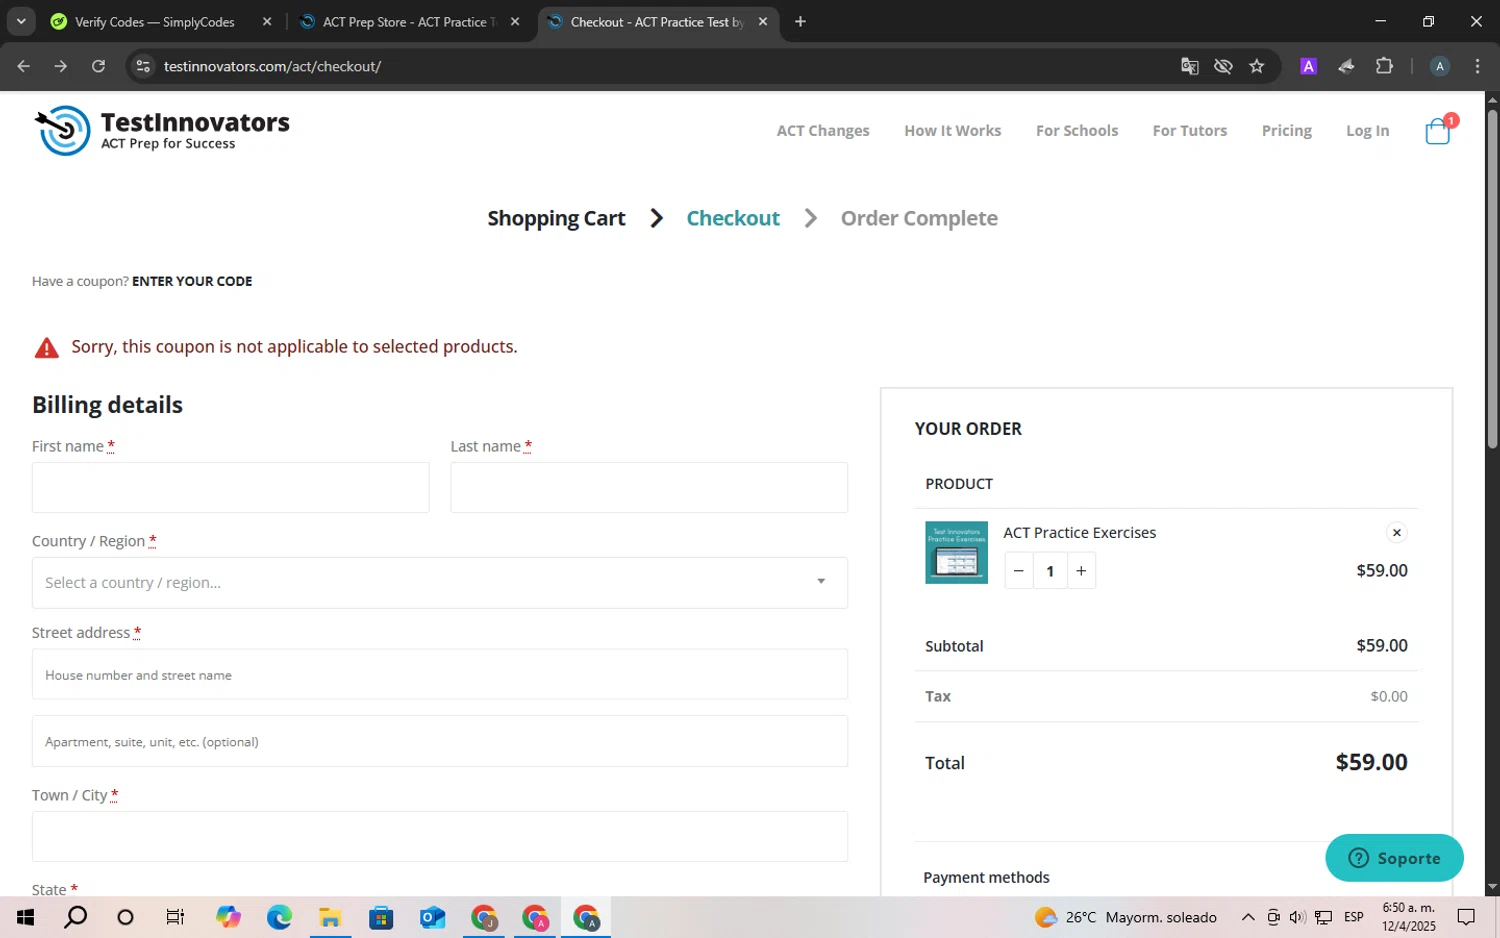
Task: Open the shopping cart basket icon
Action: point(1437,131)
